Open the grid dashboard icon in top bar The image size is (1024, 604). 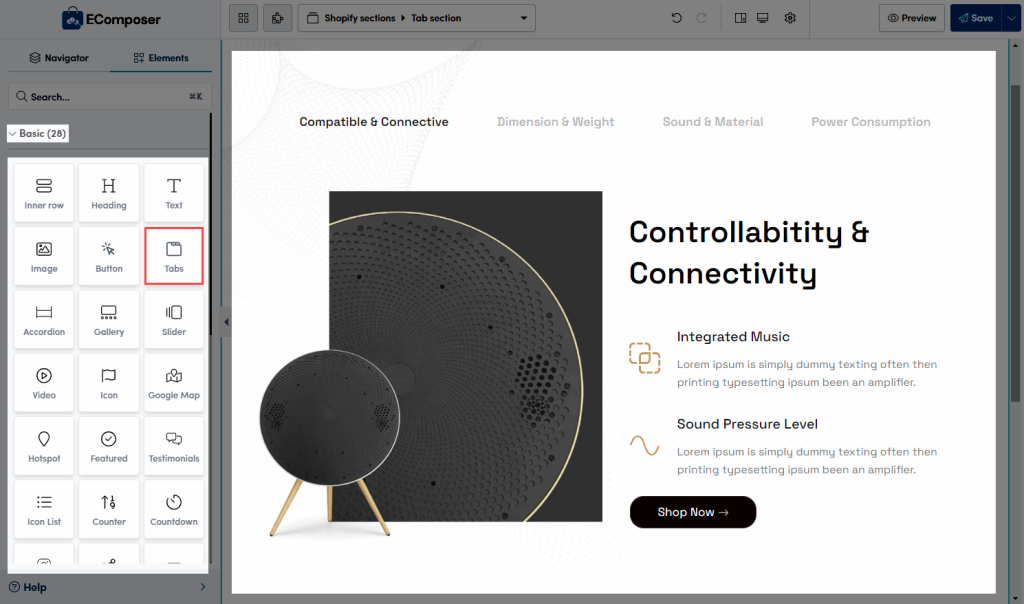(x=244, y=18)
